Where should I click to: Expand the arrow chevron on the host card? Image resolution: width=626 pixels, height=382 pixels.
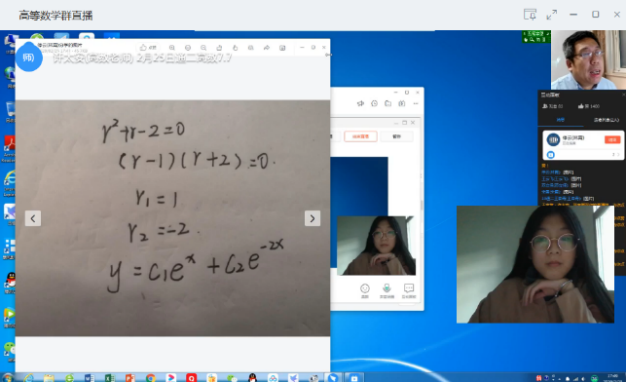[618, 154]
